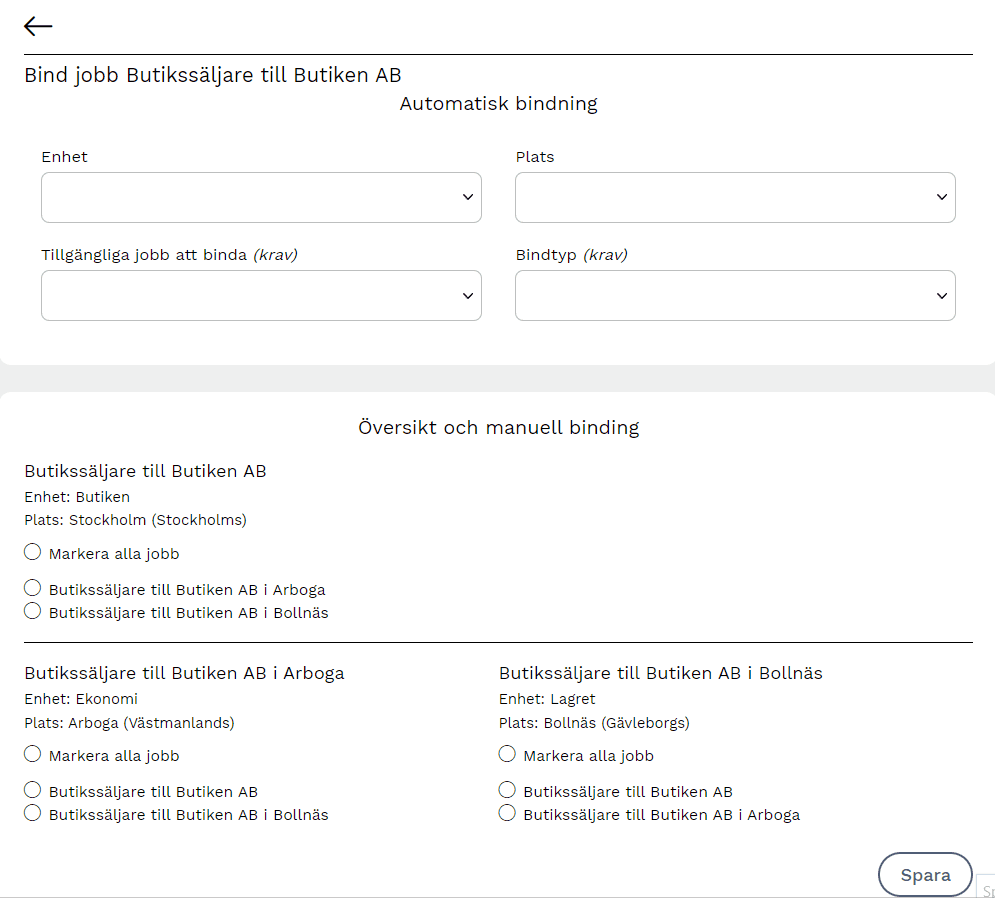Image resolution: width=995 pixels, height=898 pixels.
Task: Expand the Plats dropdown
Action: [735, 198]
